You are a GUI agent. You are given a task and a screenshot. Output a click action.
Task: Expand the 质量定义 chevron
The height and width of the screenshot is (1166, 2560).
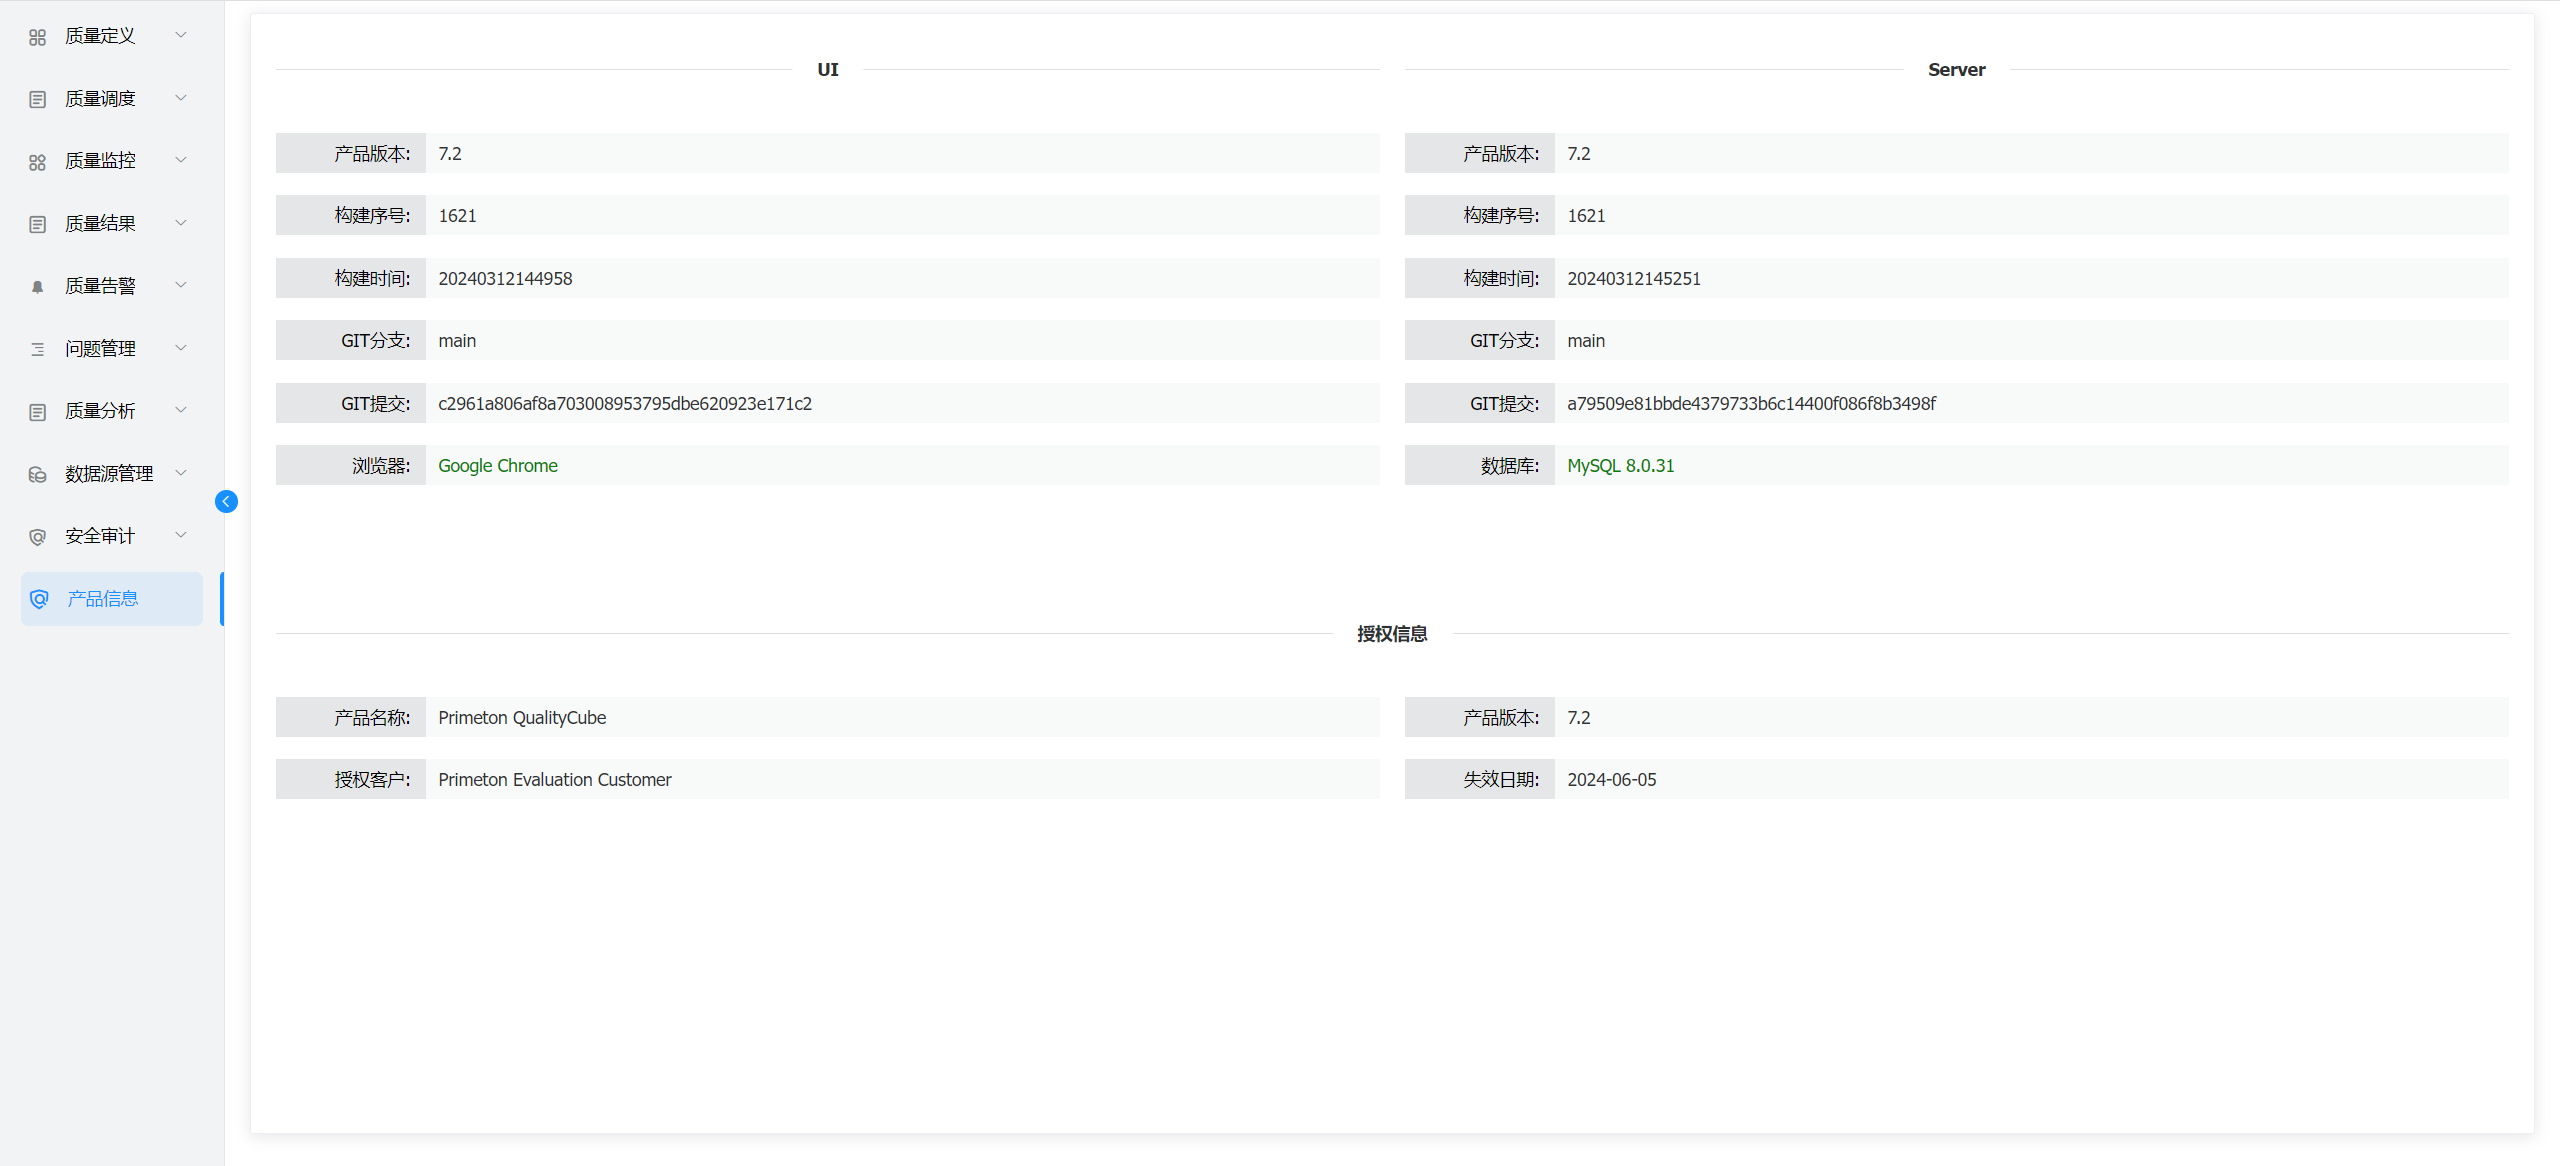point(181,35)
